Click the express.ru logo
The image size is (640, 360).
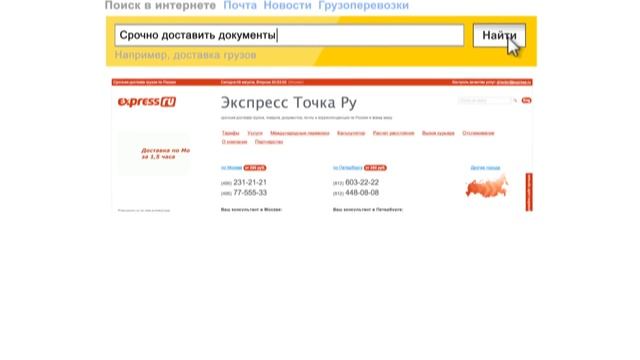[147, 102]
